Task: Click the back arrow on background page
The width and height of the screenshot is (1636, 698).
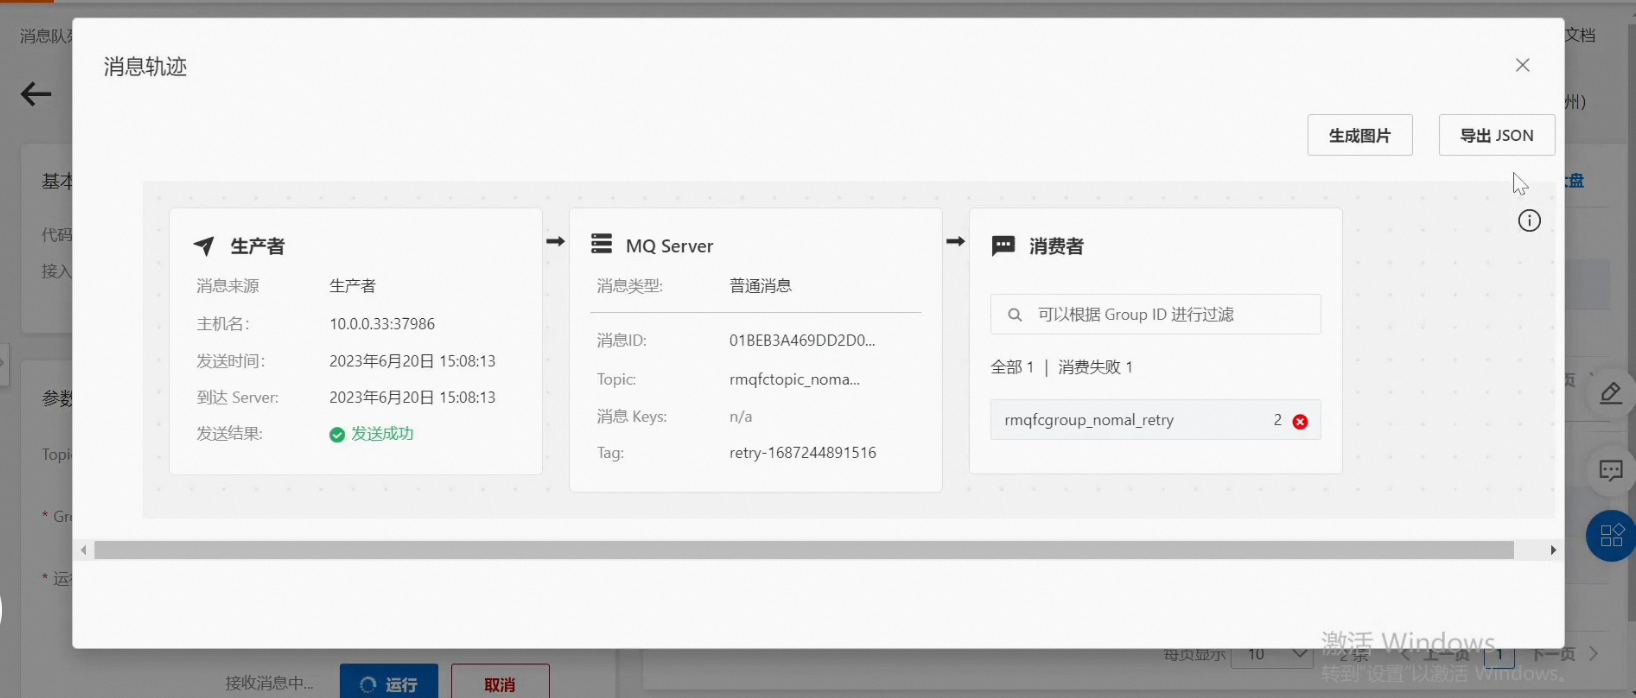Action: (x=36, y=94)
